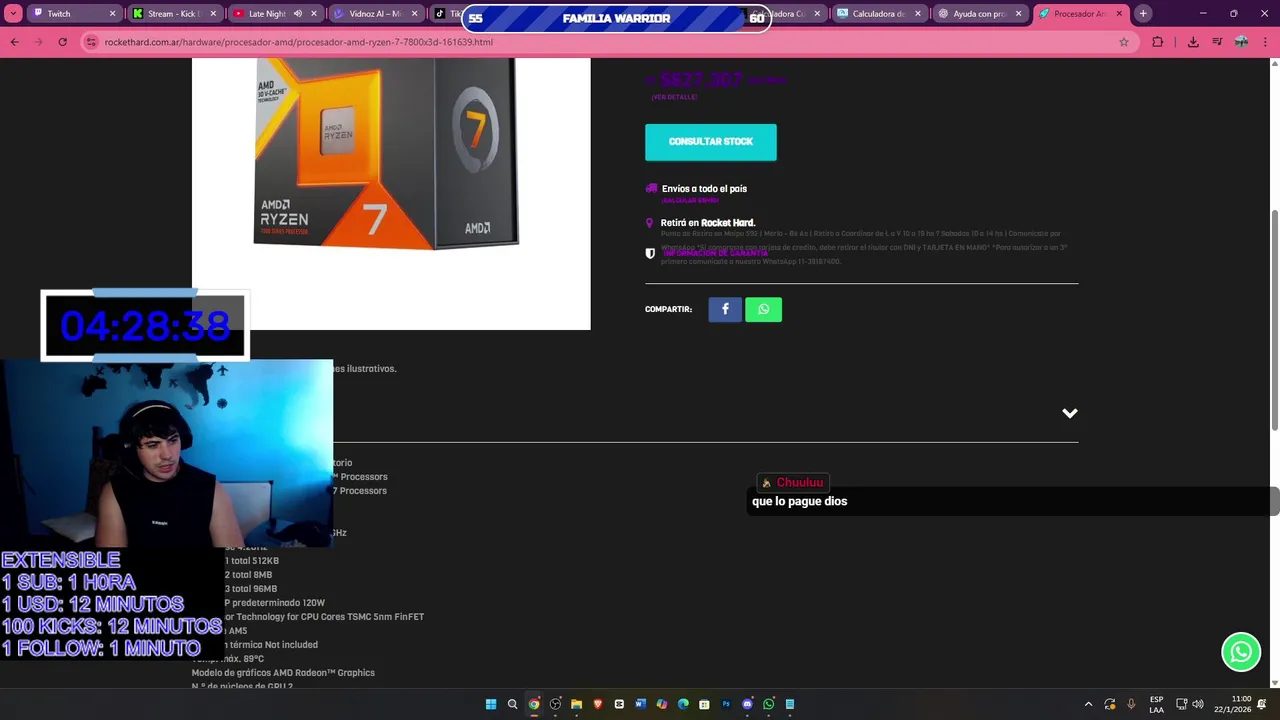Image resolution: width=1280 pixels, height=720 pixels.
Task: Open Microsoft Word from the taskbar
Action: point(640,704)
